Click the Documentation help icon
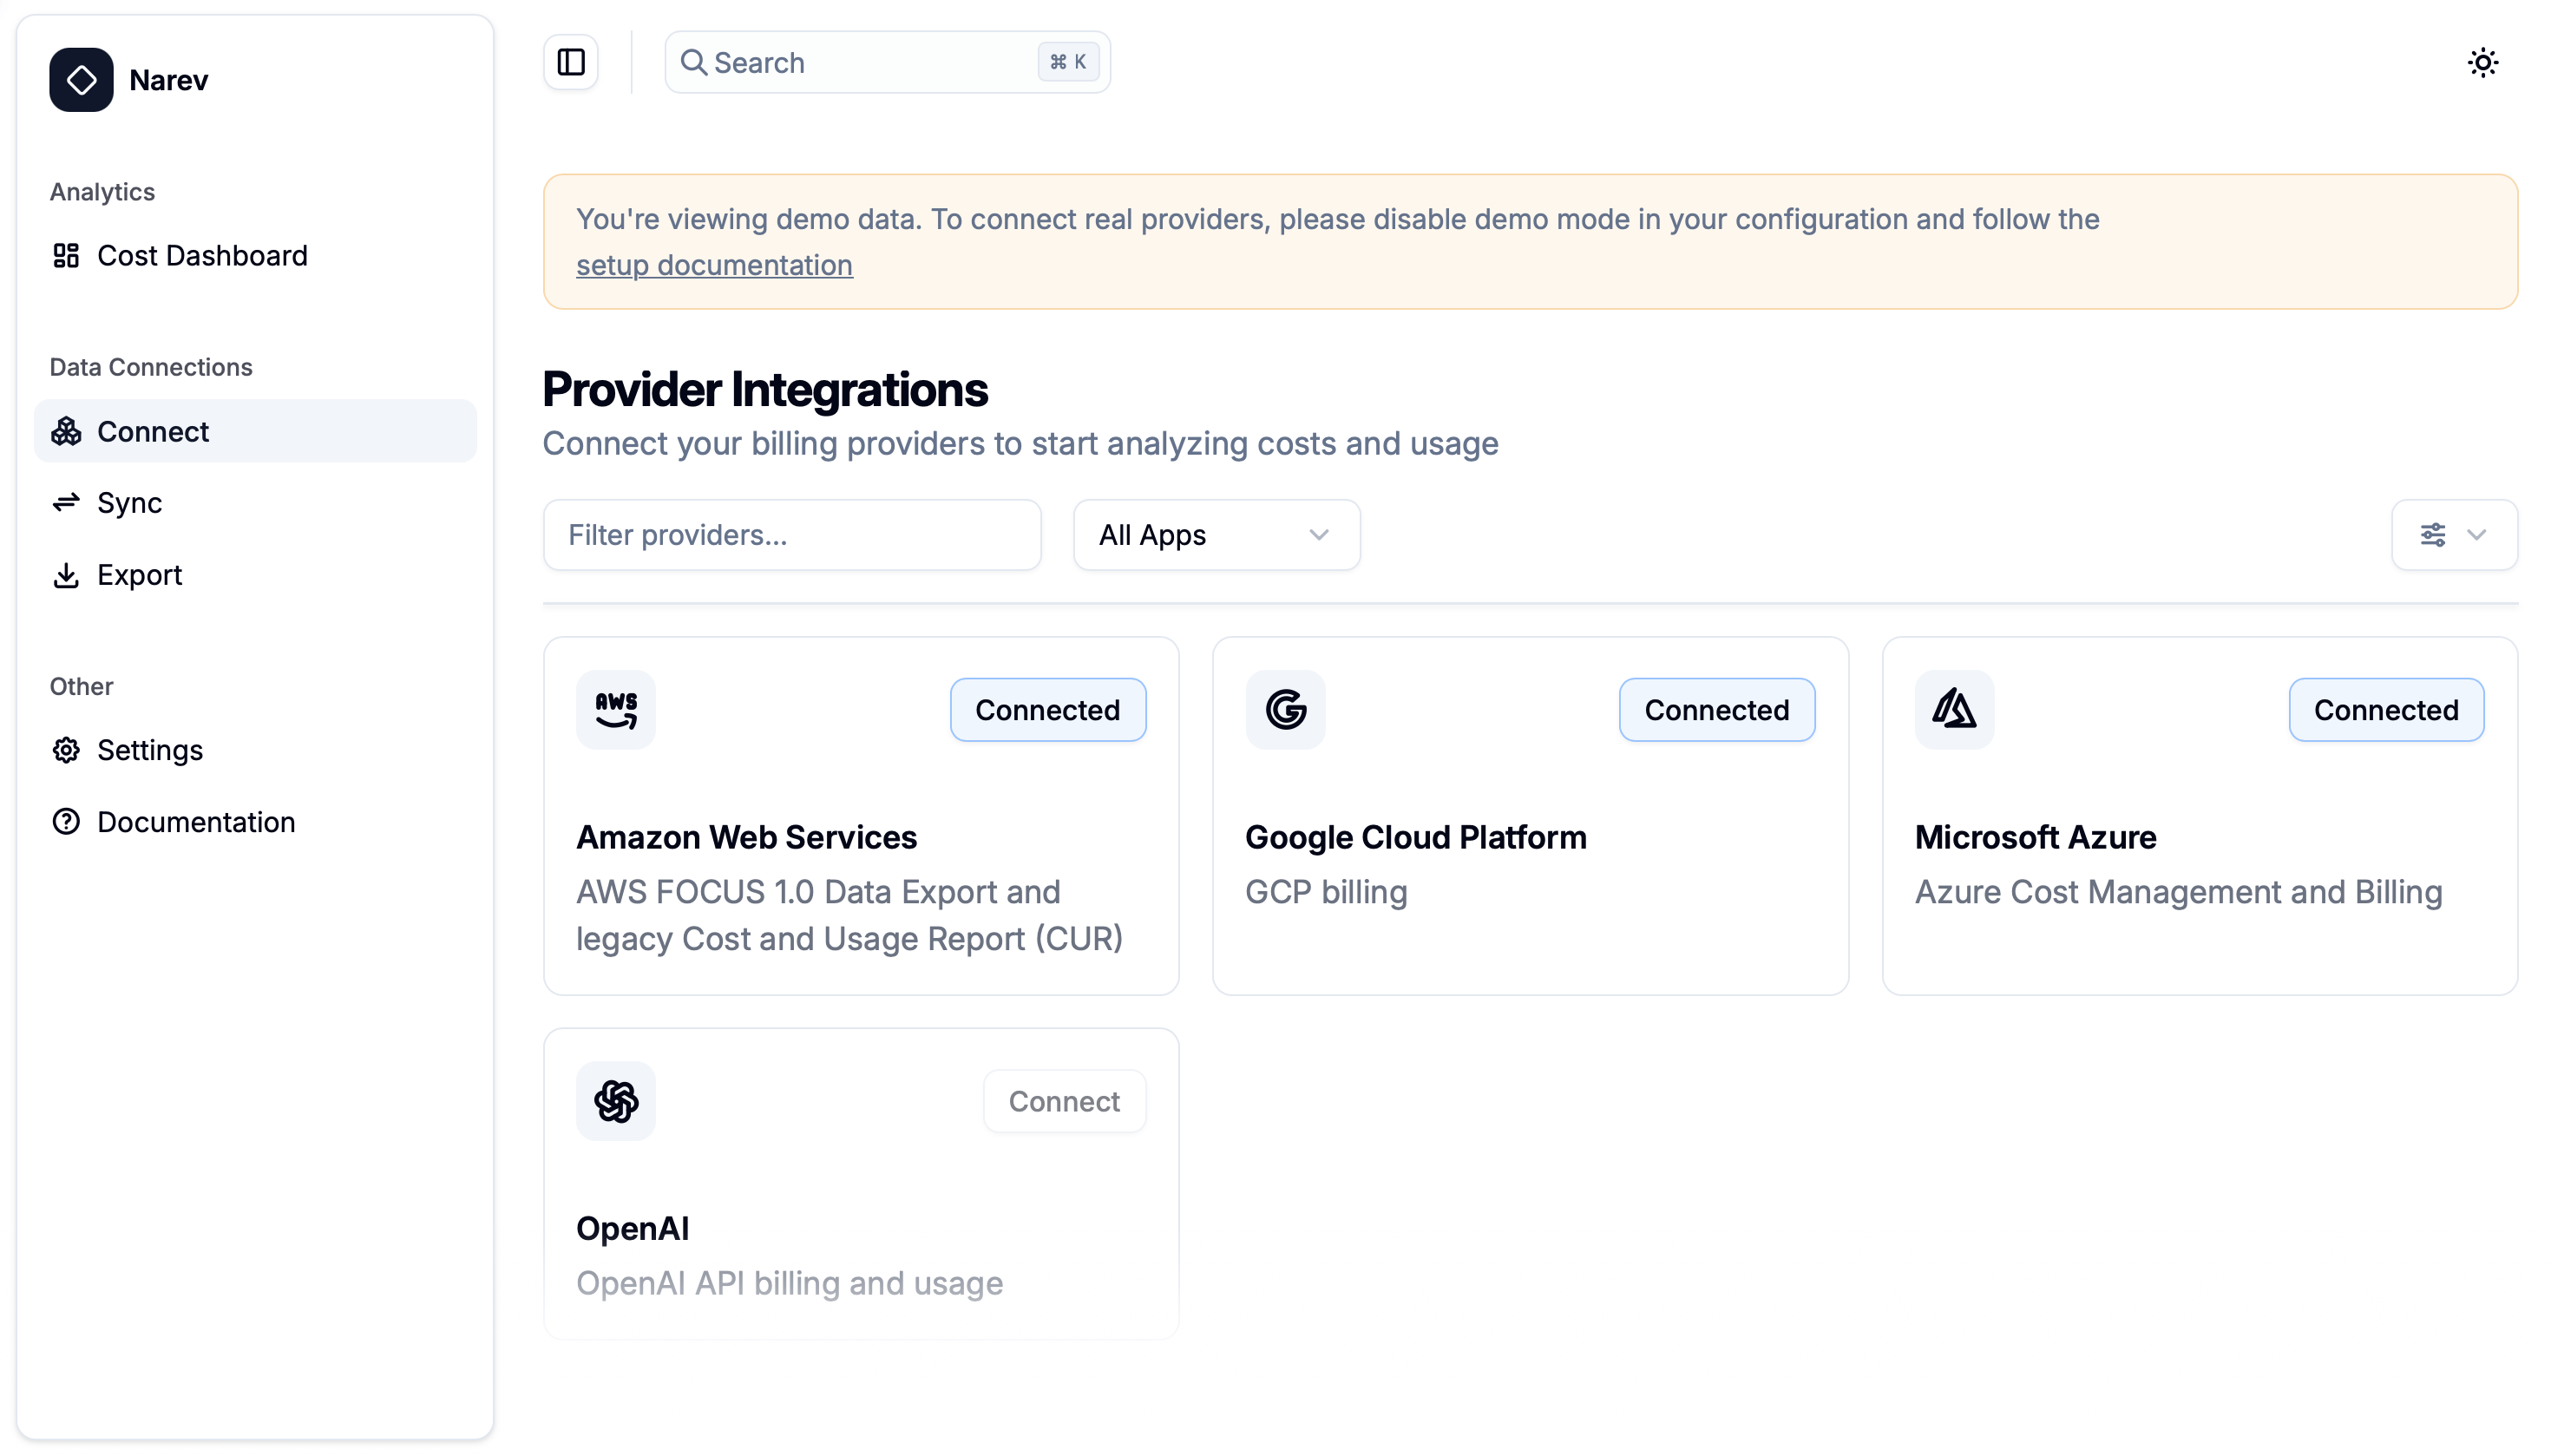The height and width of the screenshot is (1456, 2551). pos(66,822)
